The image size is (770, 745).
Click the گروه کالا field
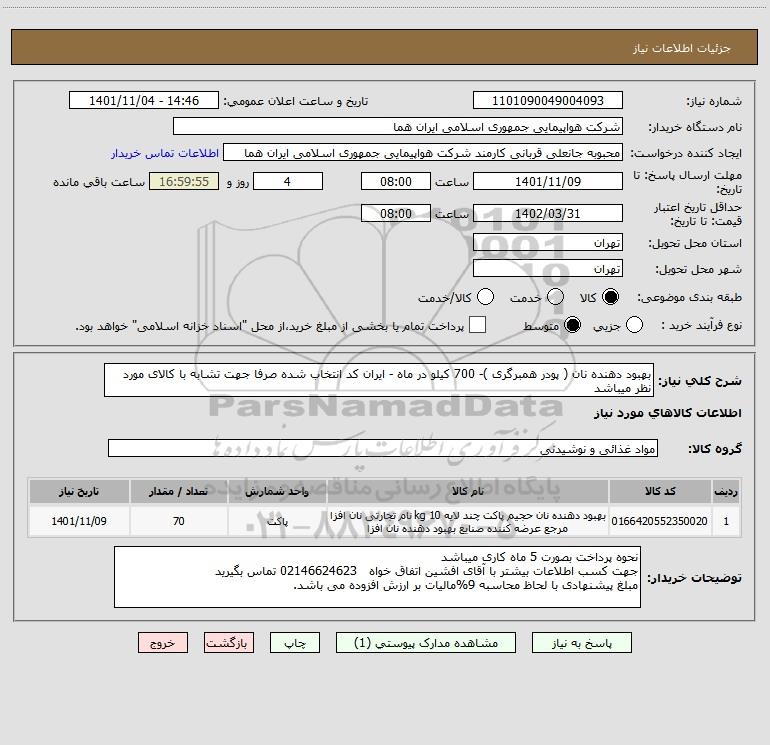point(383,448)
